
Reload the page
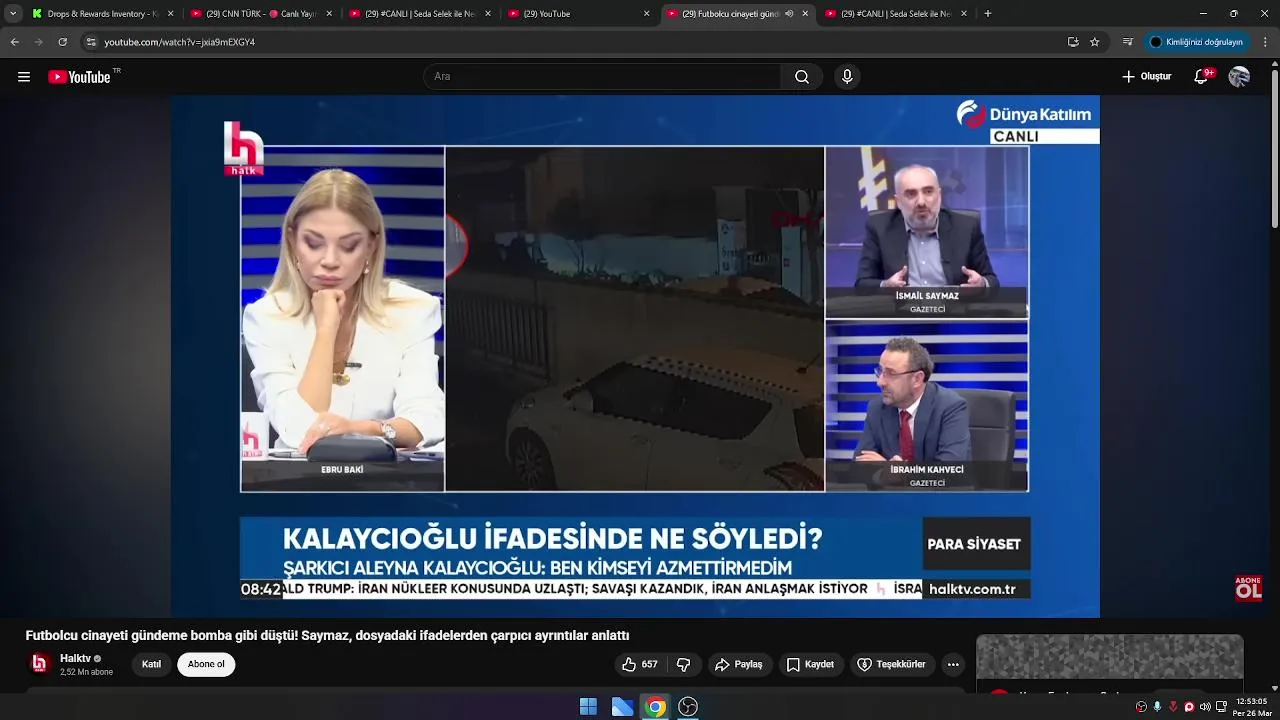[62, 42]
